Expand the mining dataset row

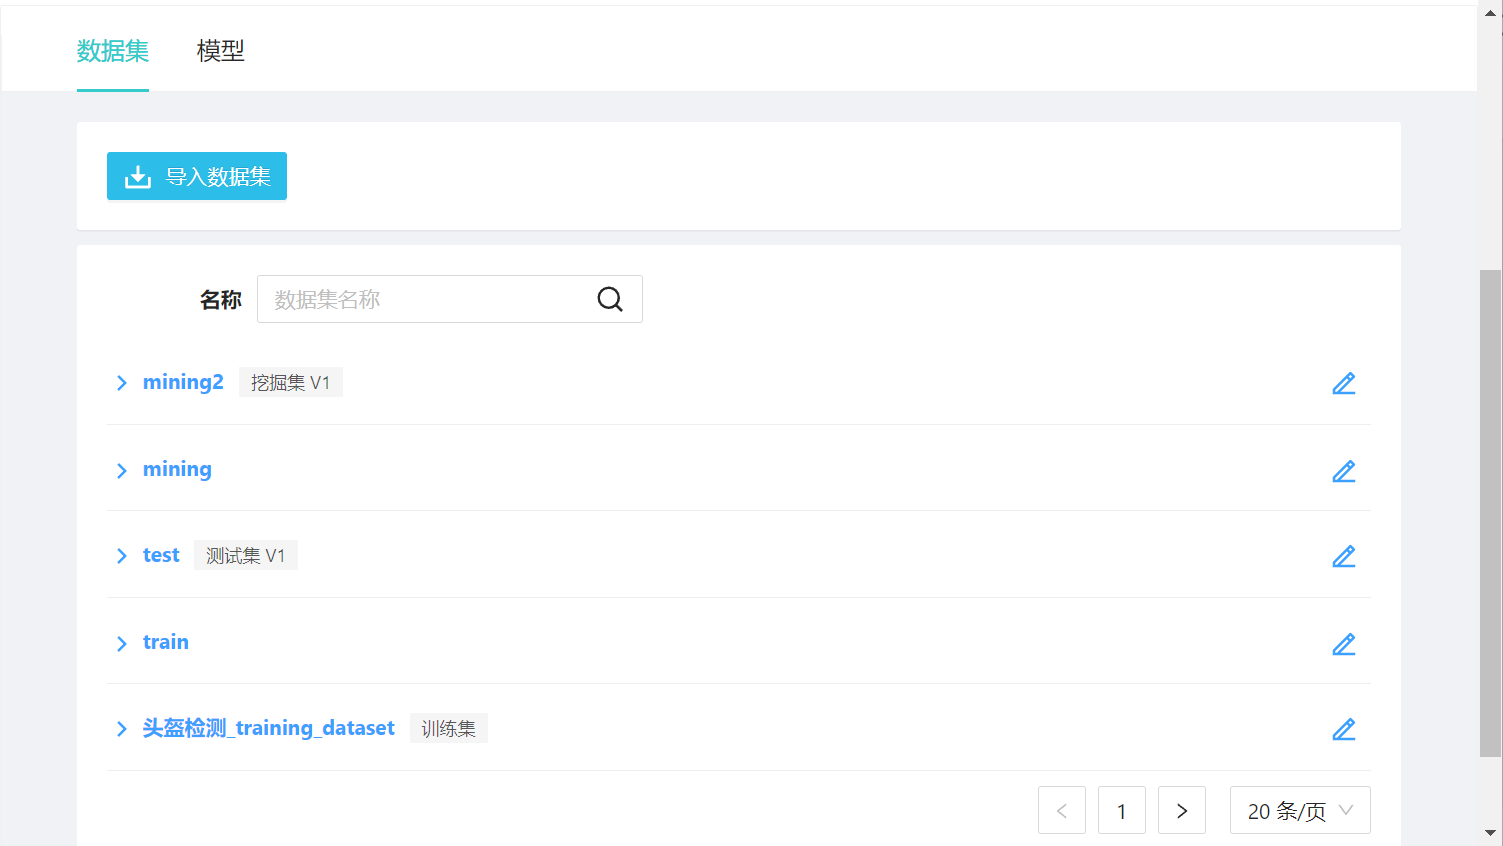[121, 470]
